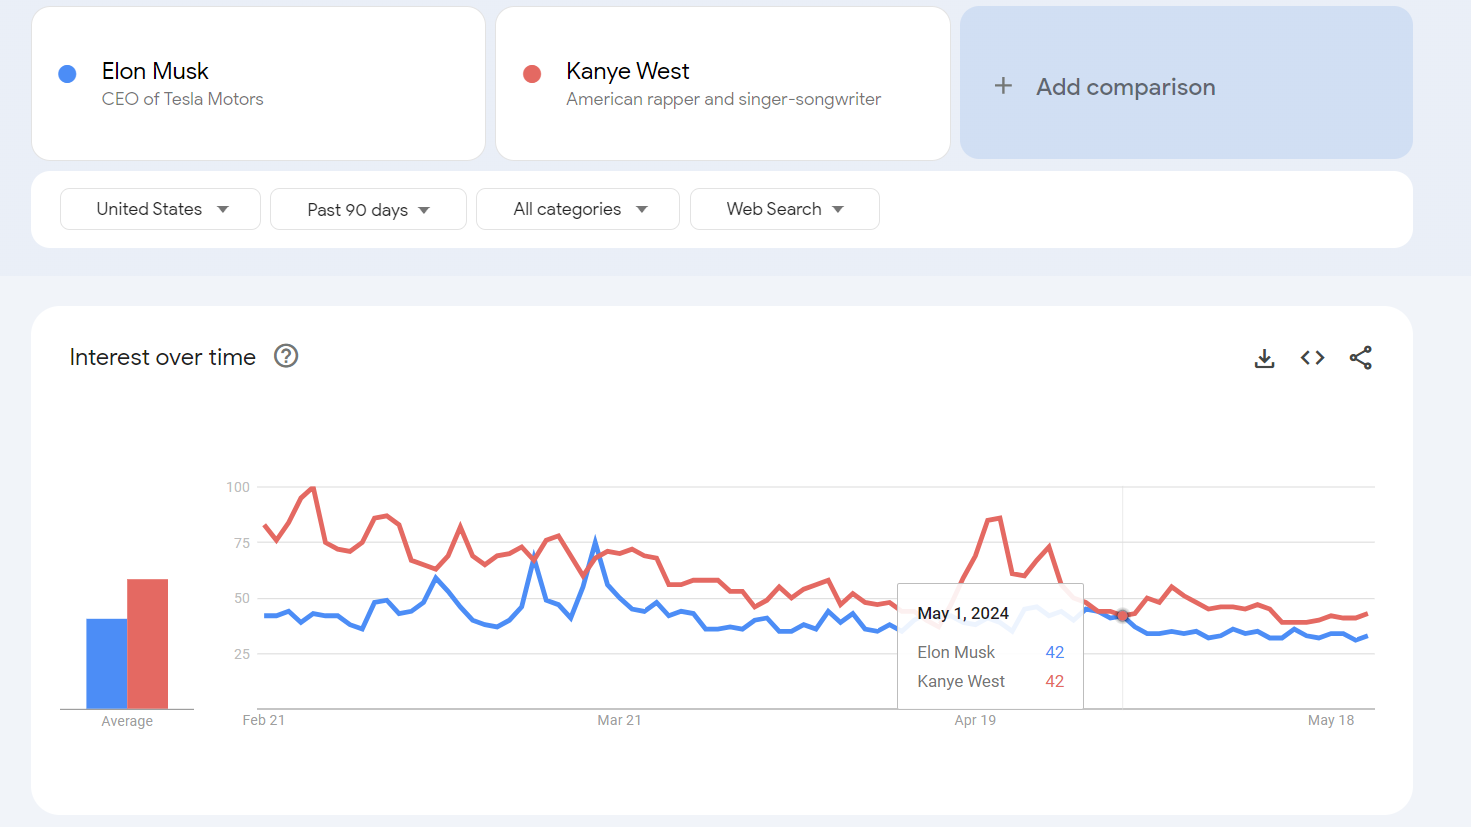
Task: Click the Kanye West tooltip row
Action: pyautogui.click(x=990, y=681)
